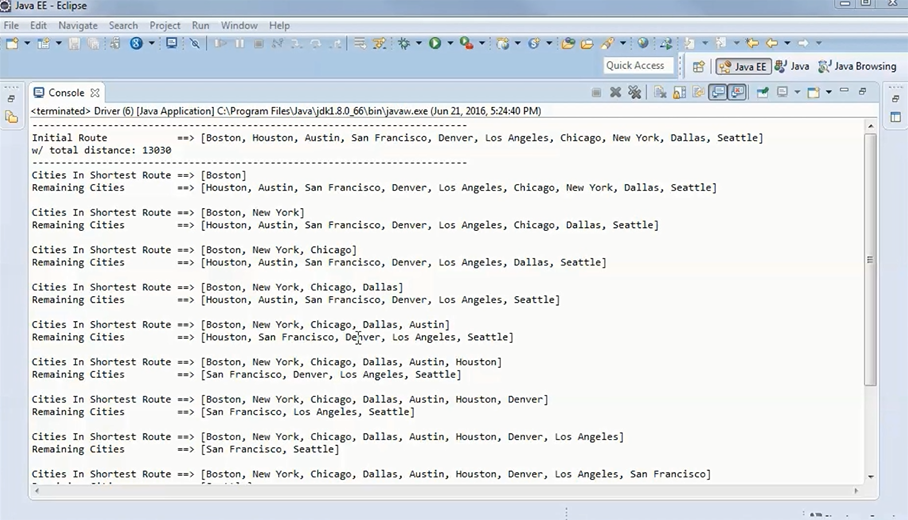Open the Help menu
The width and height of the screenshot is (908, 520).
(x=279, y=25)
